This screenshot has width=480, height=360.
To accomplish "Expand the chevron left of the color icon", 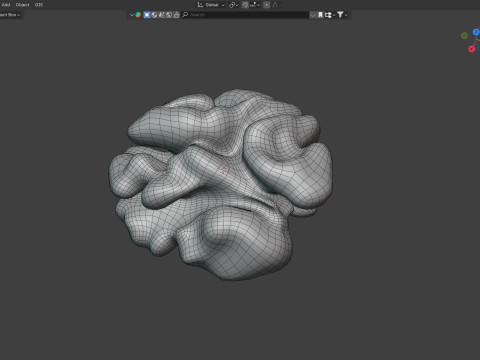I will point(132,15).
